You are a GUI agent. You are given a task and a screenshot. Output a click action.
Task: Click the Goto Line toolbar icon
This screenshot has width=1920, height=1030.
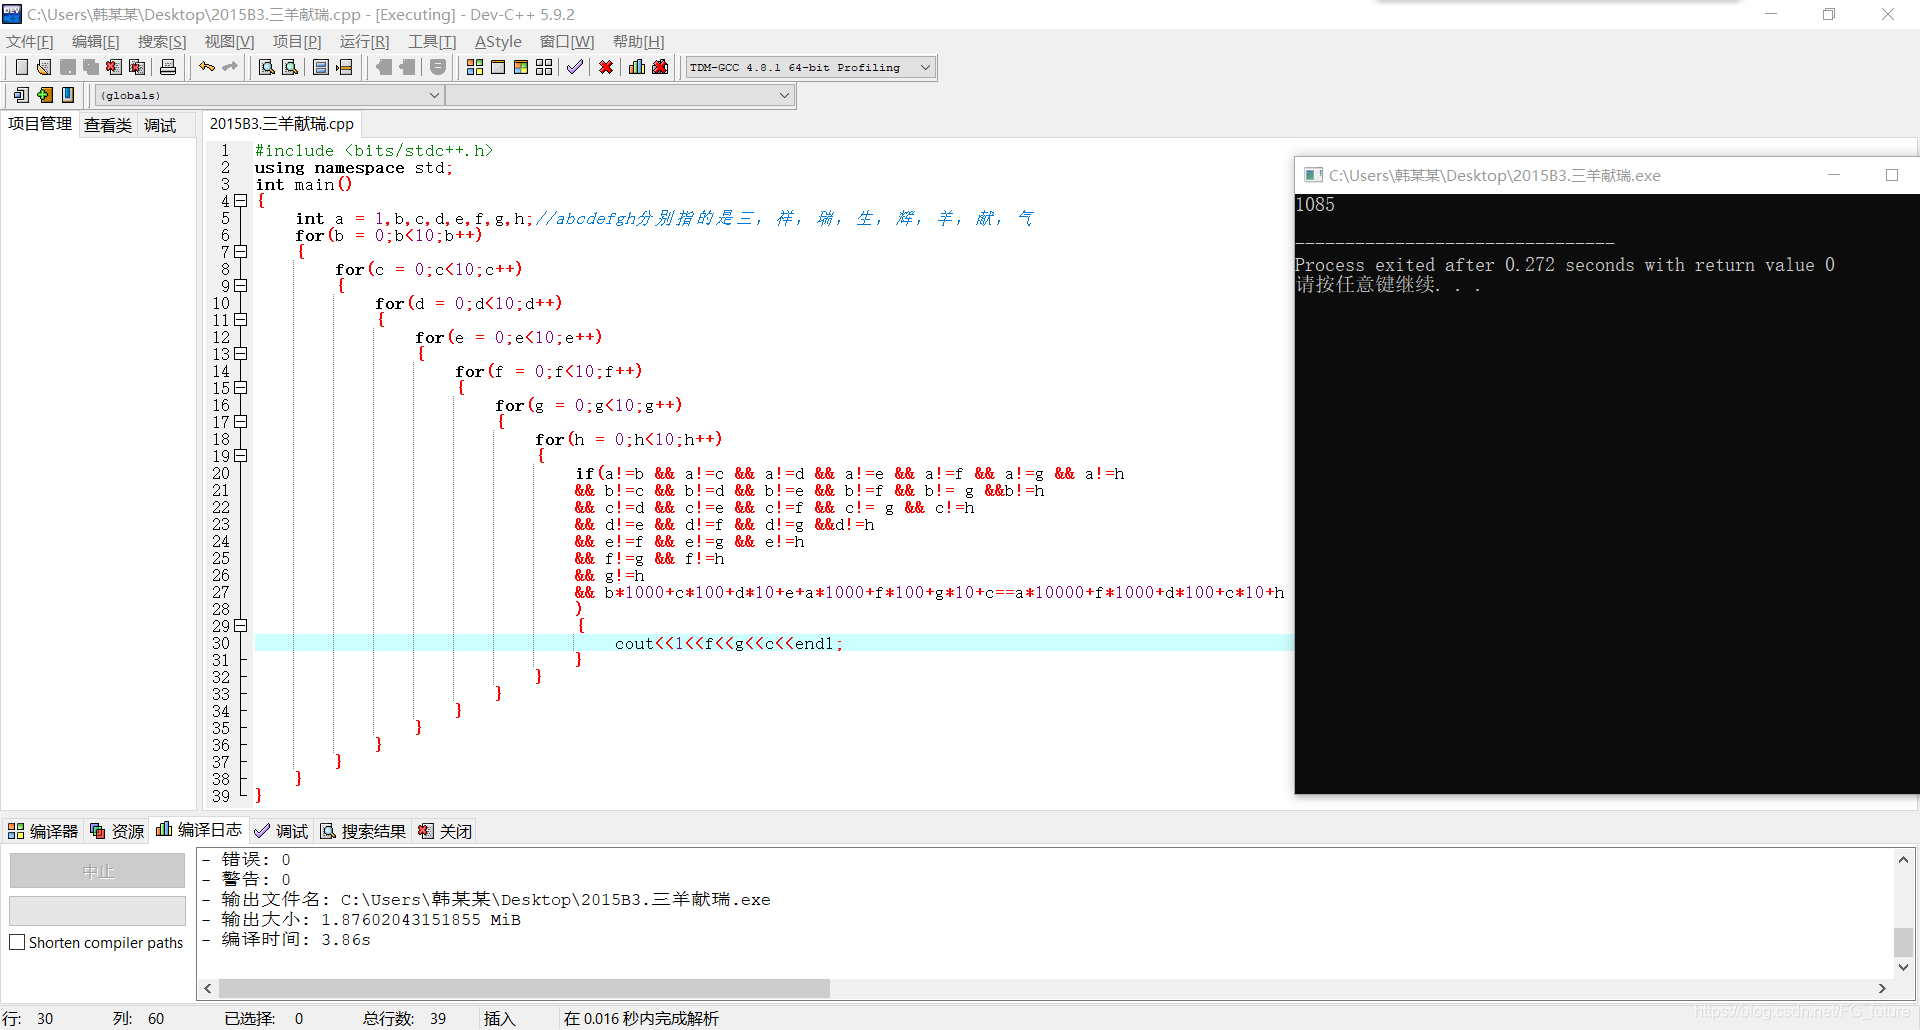point(345,67)
